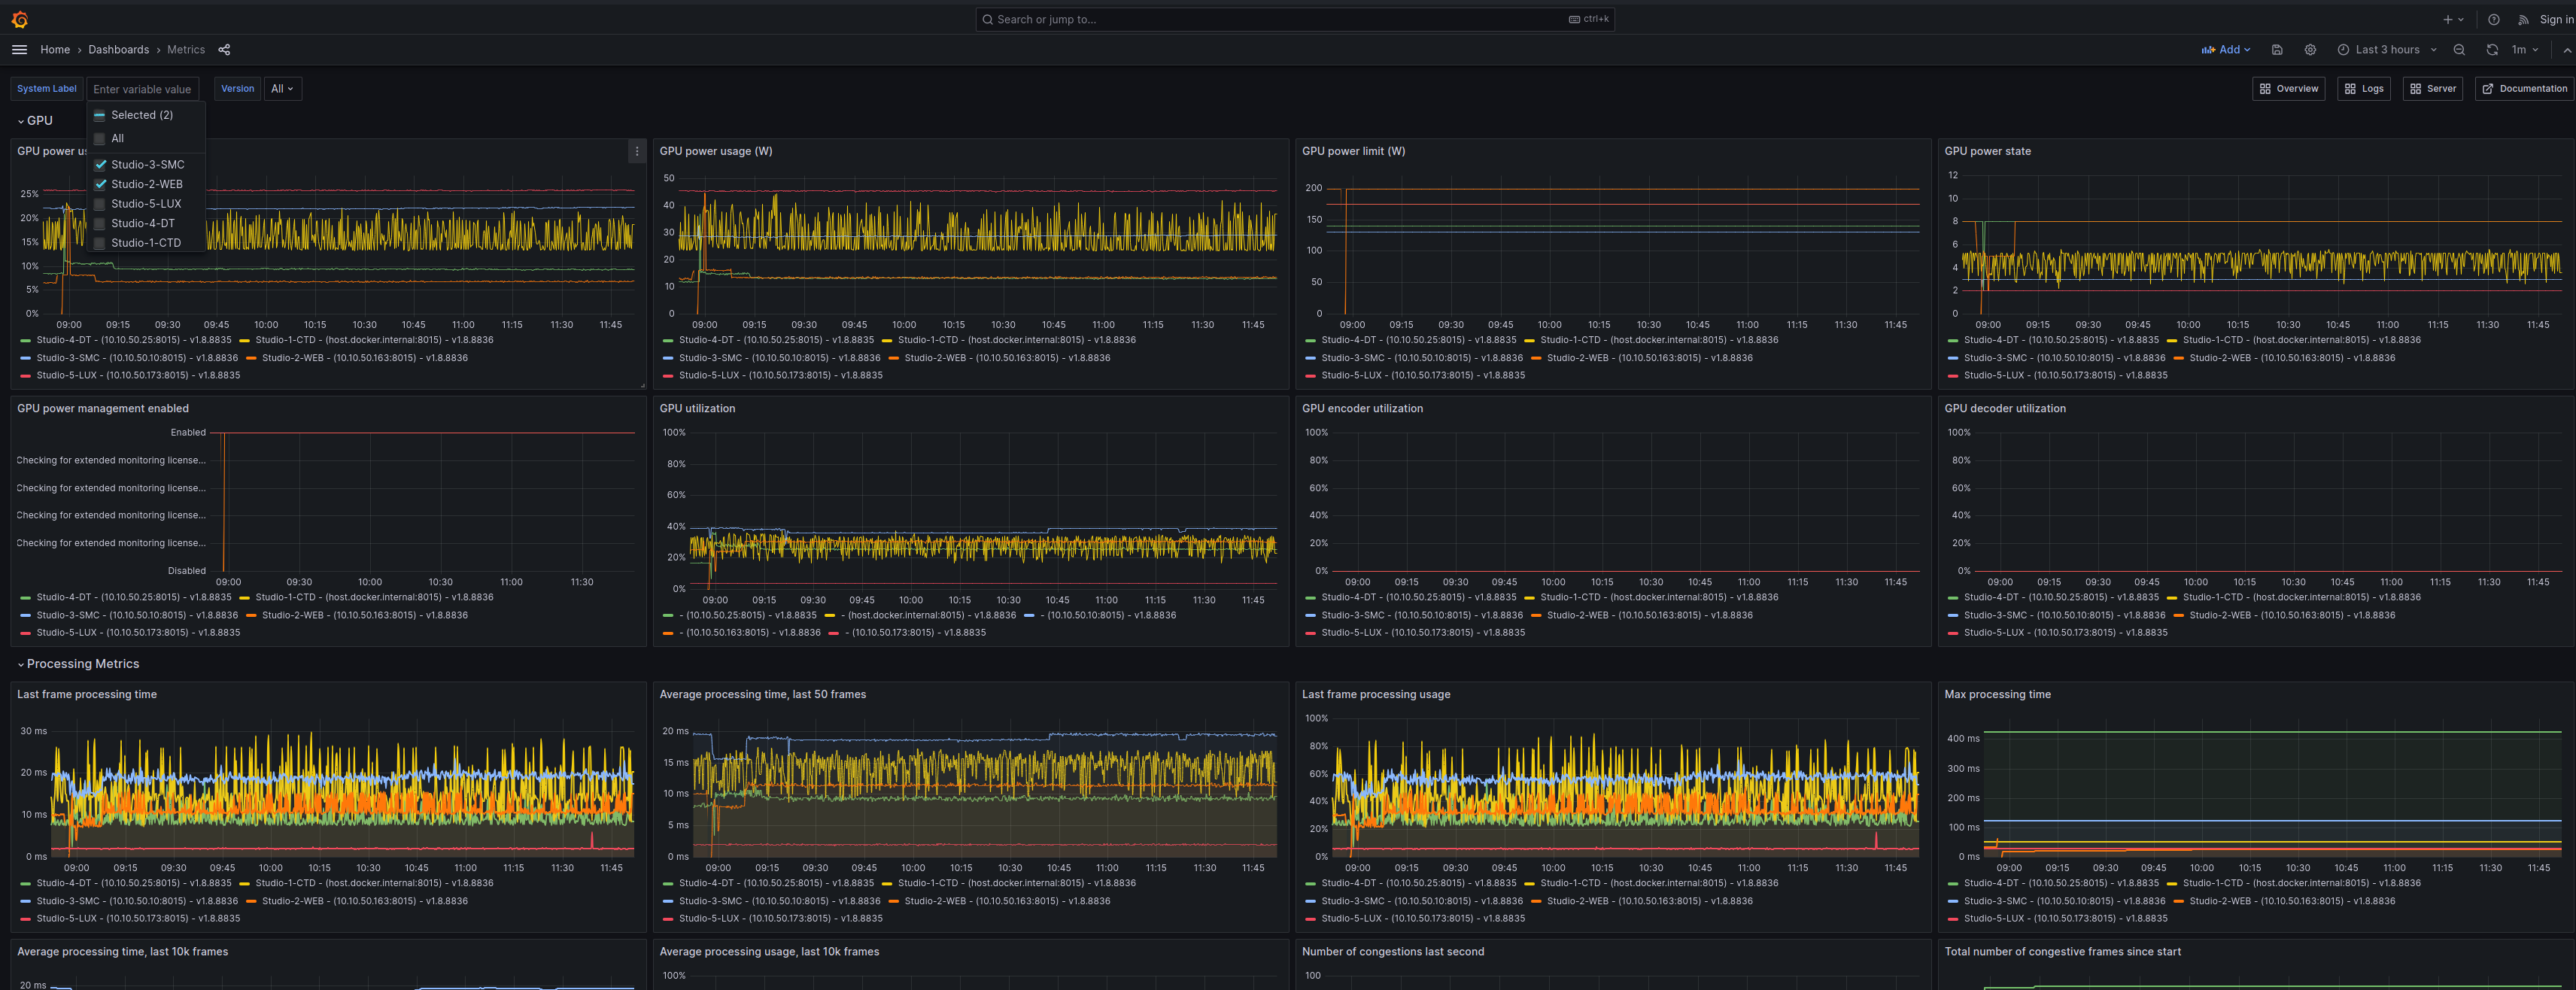The image size is (2576, 990).
Task: Click Average processing time, last 50 frames title
Action: click(x=762, y=695)
